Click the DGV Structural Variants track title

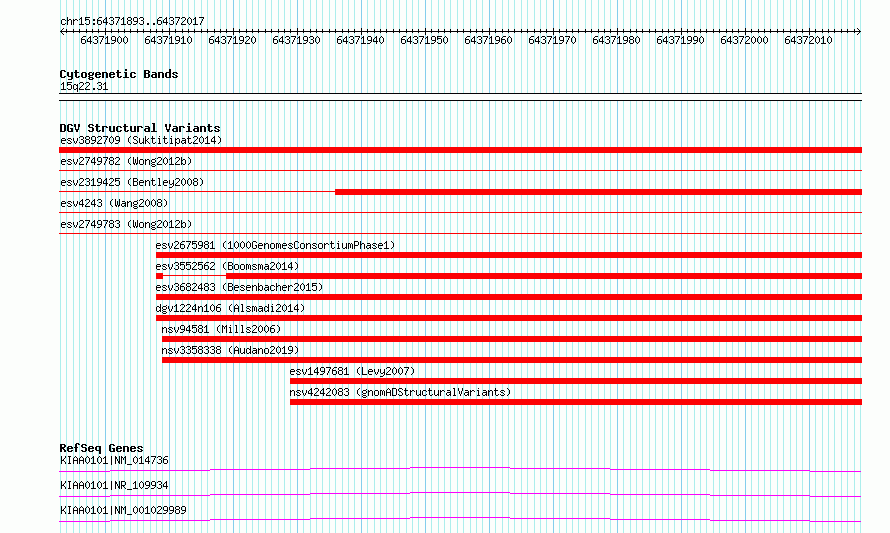pyautogui.click(x=140, y=128)
